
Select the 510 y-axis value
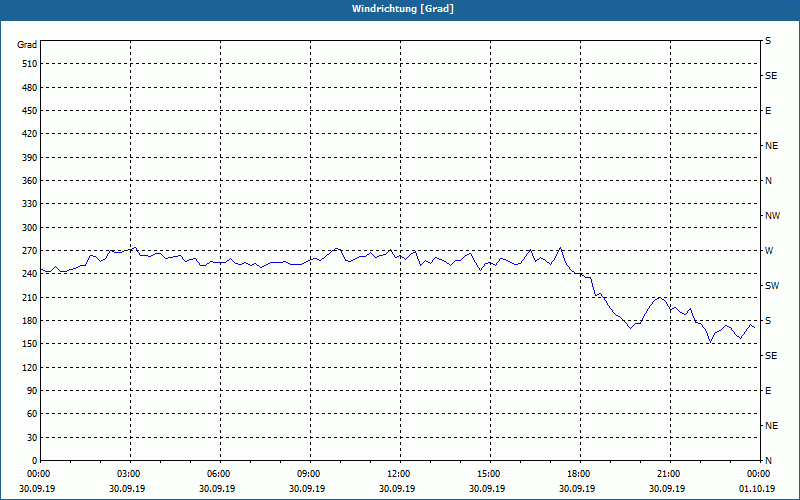(30, 64)
